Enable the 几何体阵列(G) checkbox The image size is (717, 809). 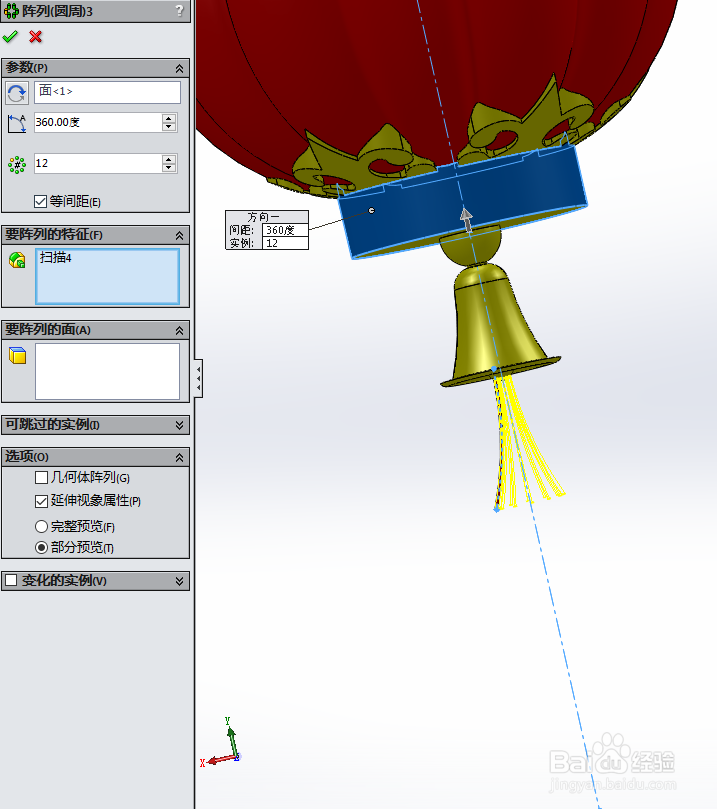point(41,478)
